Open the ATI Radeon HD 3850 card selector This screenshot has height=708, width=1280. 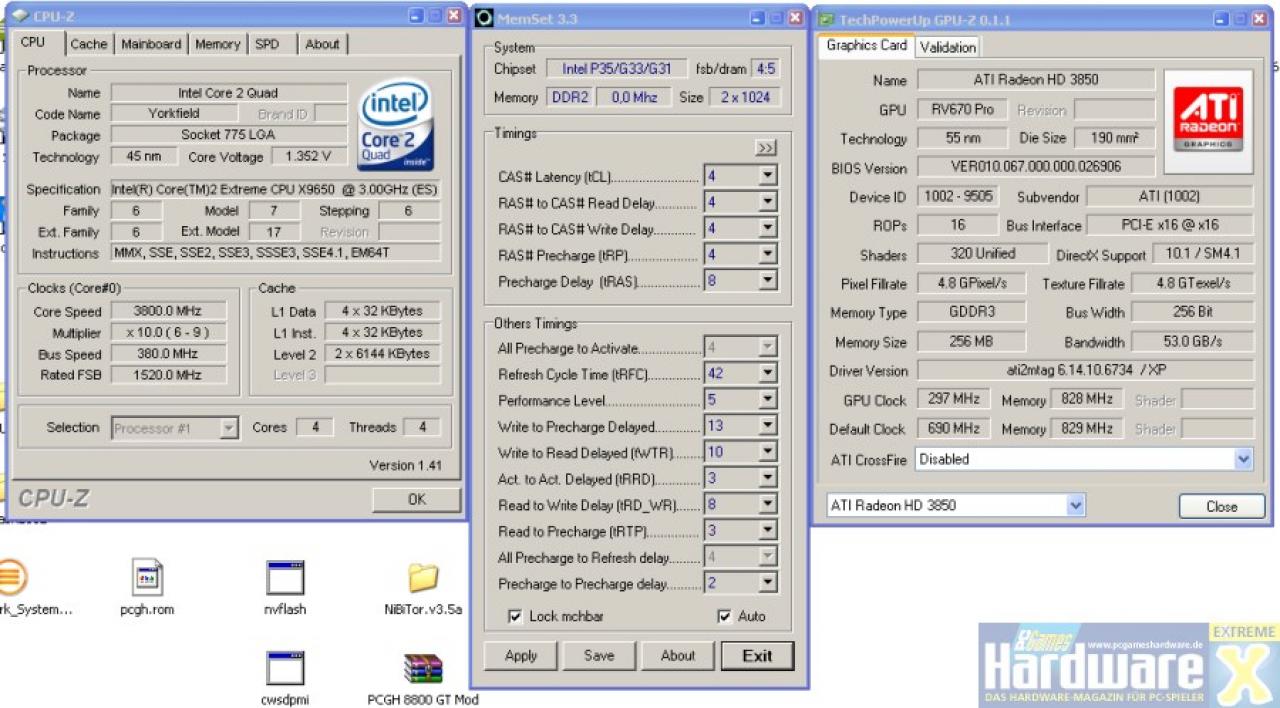click(x=1076, y=506)
